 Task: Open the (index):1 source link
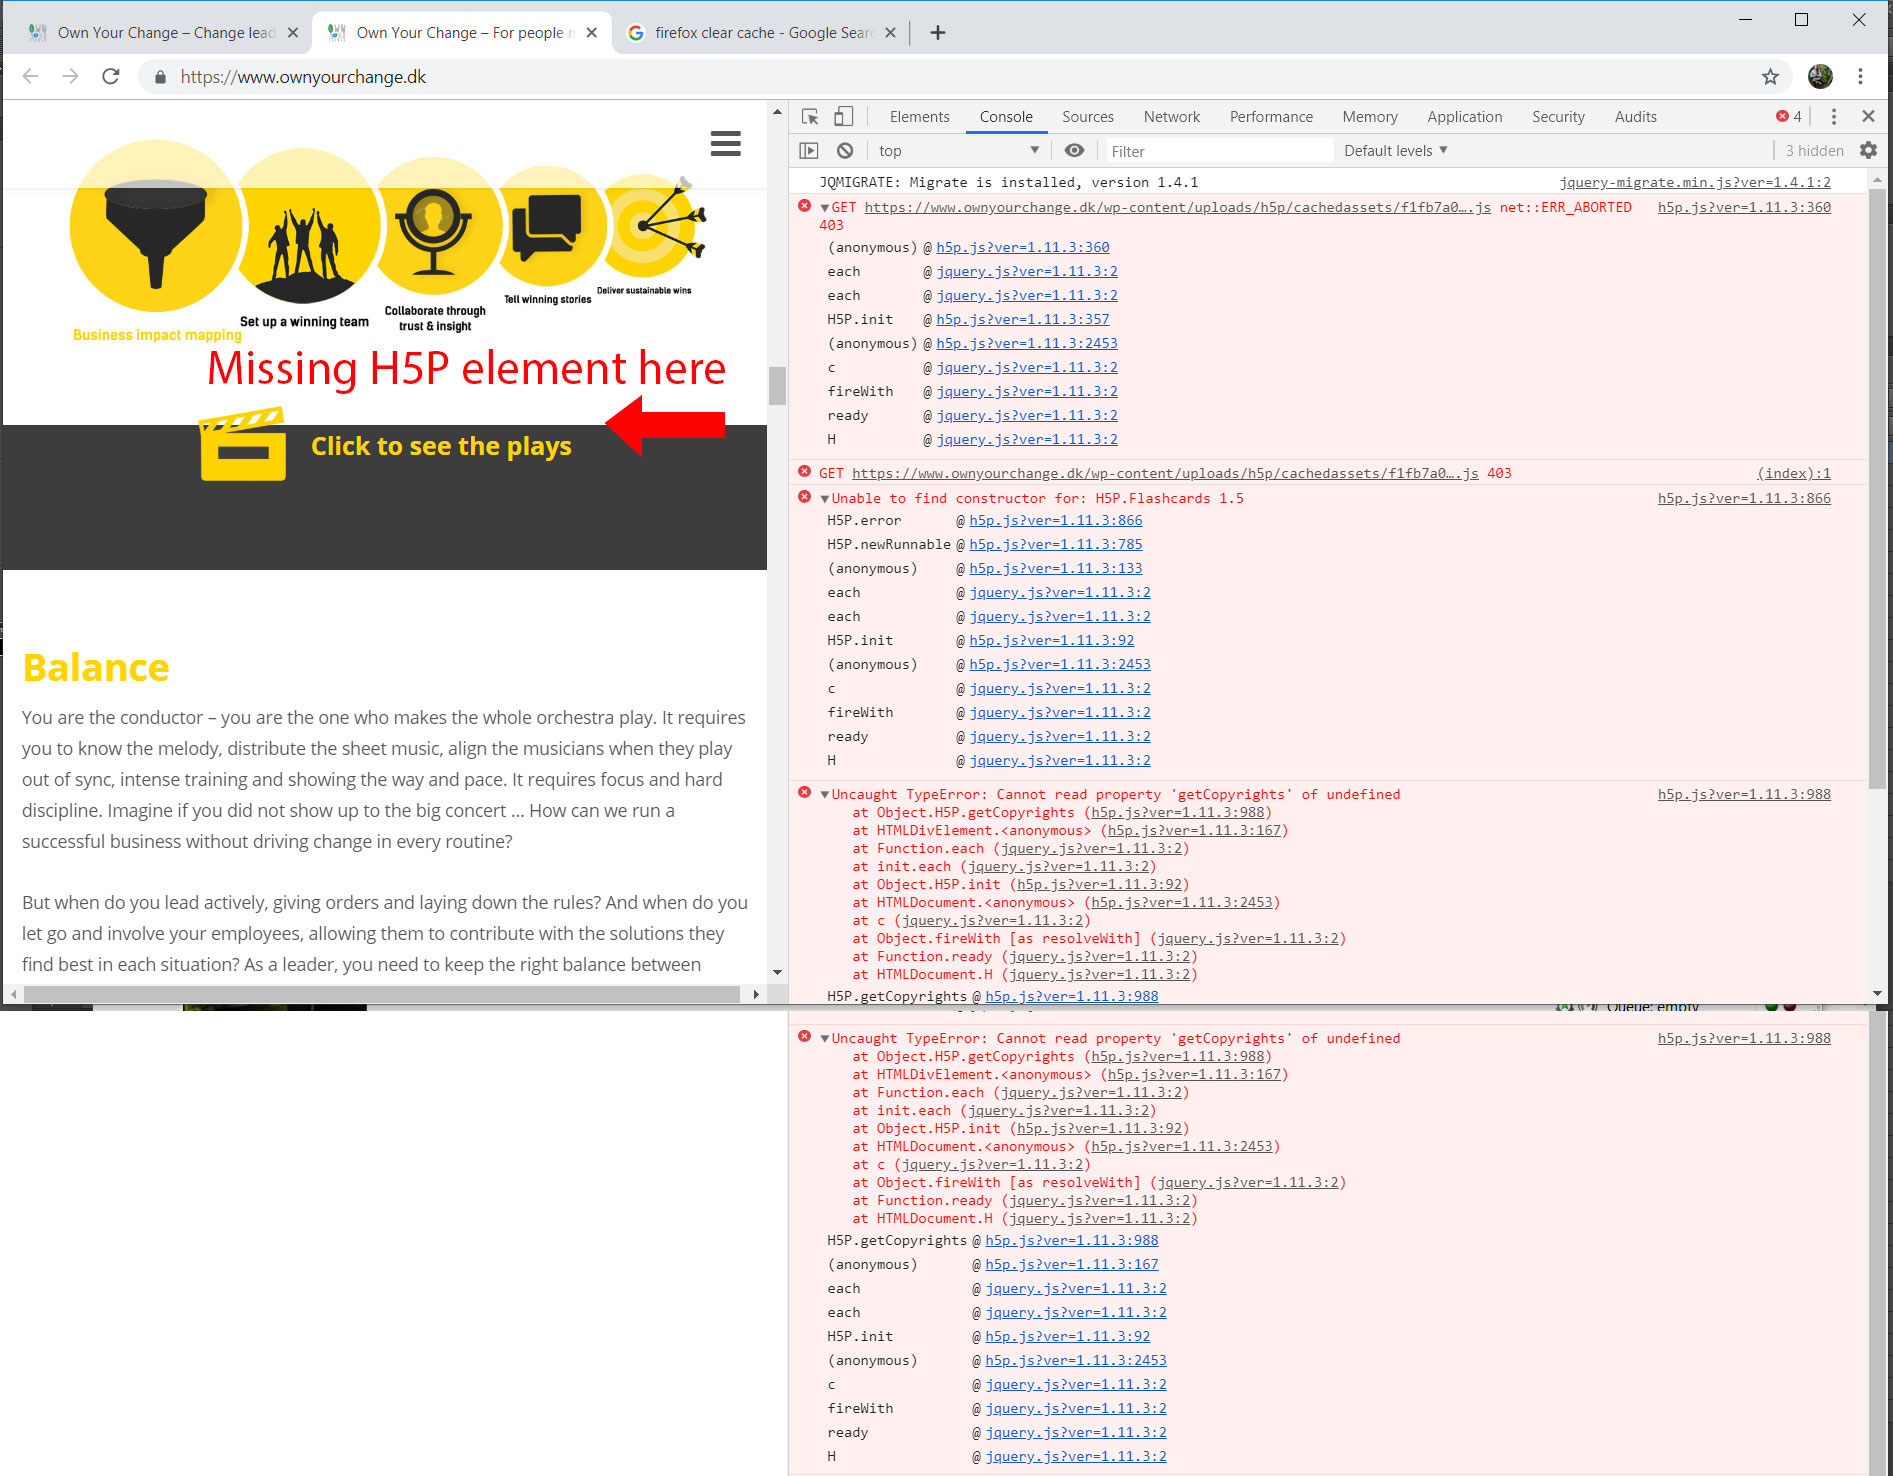pos(1794,473)
